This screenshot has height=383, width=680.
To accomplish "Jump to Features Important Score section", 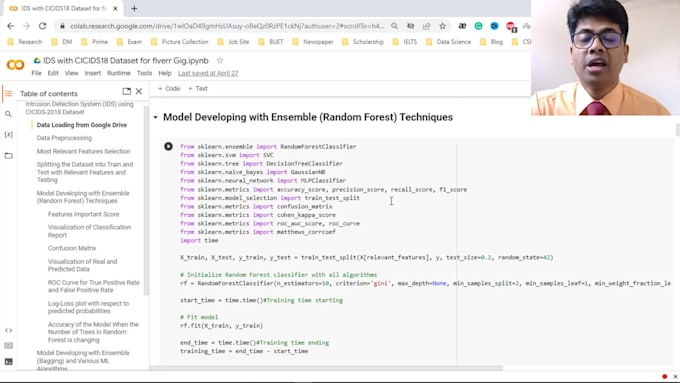I will pyautogui.click(x=83, y=214).
